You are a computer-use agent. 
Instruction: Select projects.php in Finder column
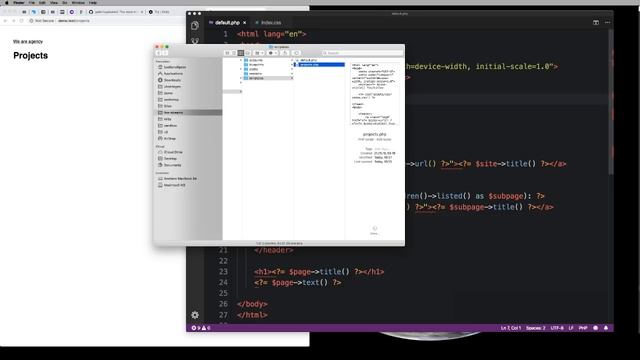[x=319, y=64]
